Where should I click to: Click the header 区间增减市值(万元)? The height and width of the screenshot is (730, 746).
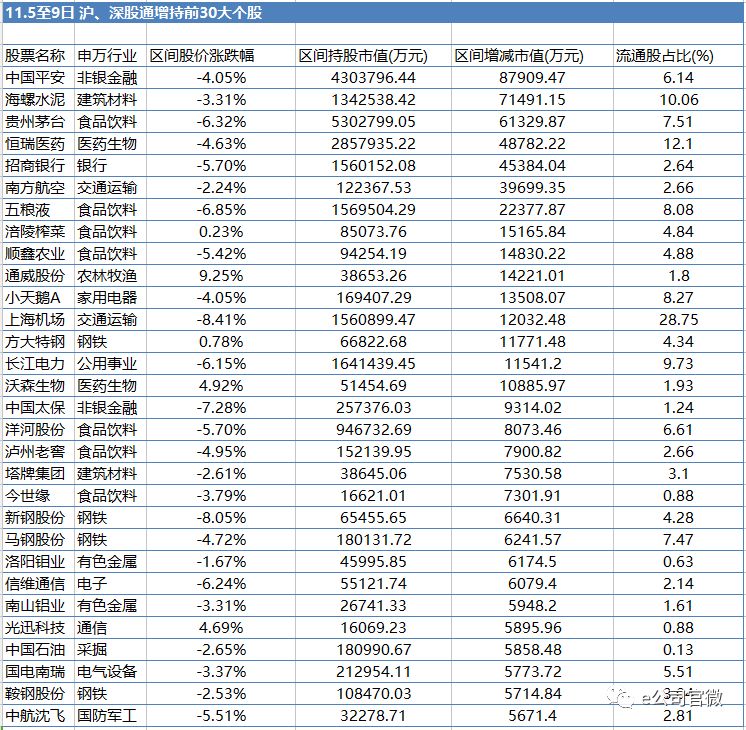pyautogui.click(x=519, y=56)
